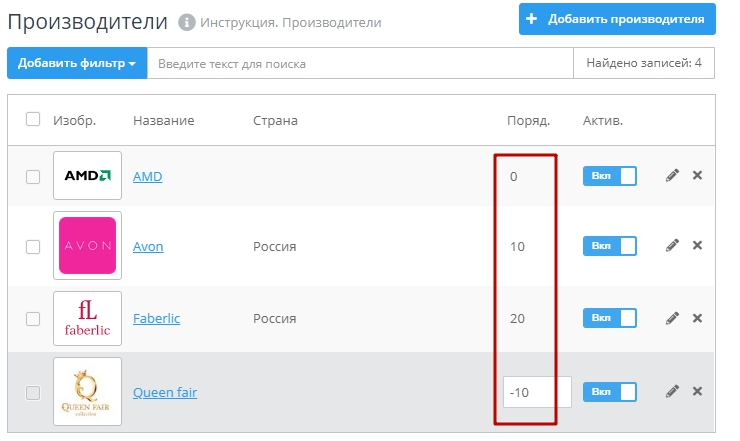Click the Queen fair sort order field
The width and height of the screenshot is (740, 441).
coord(537,392)
